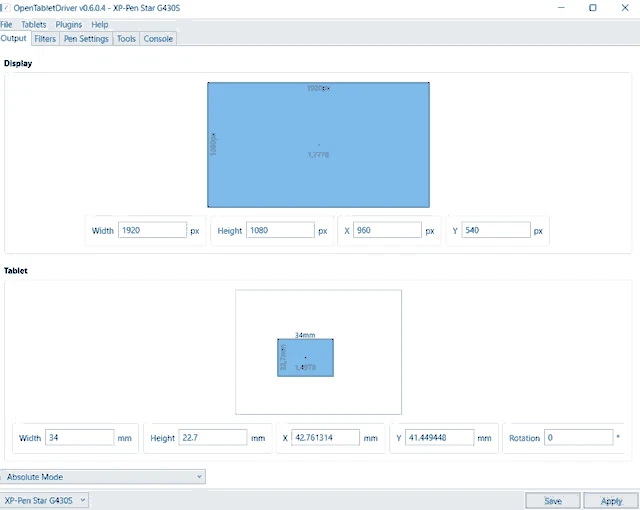Open the XP-Pen Star G430S tablet selector
The height and width of the screenshot is (510, 640).
[44, 500]
